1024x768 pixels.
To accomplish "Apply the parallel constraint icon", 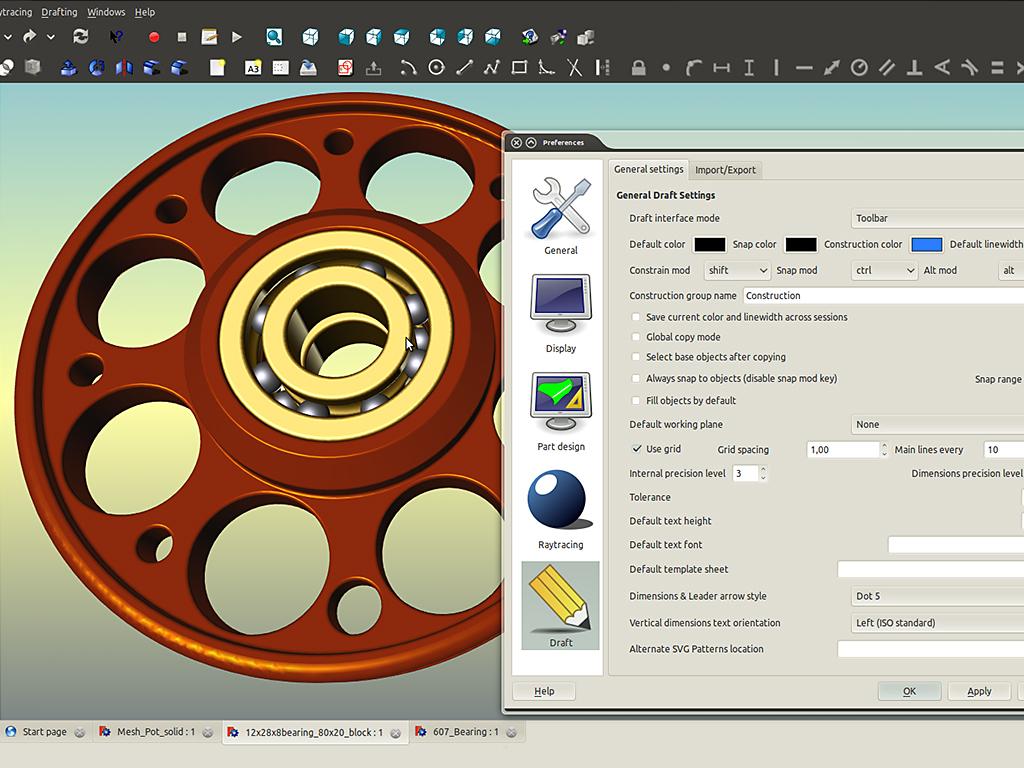I will point(887,67).
